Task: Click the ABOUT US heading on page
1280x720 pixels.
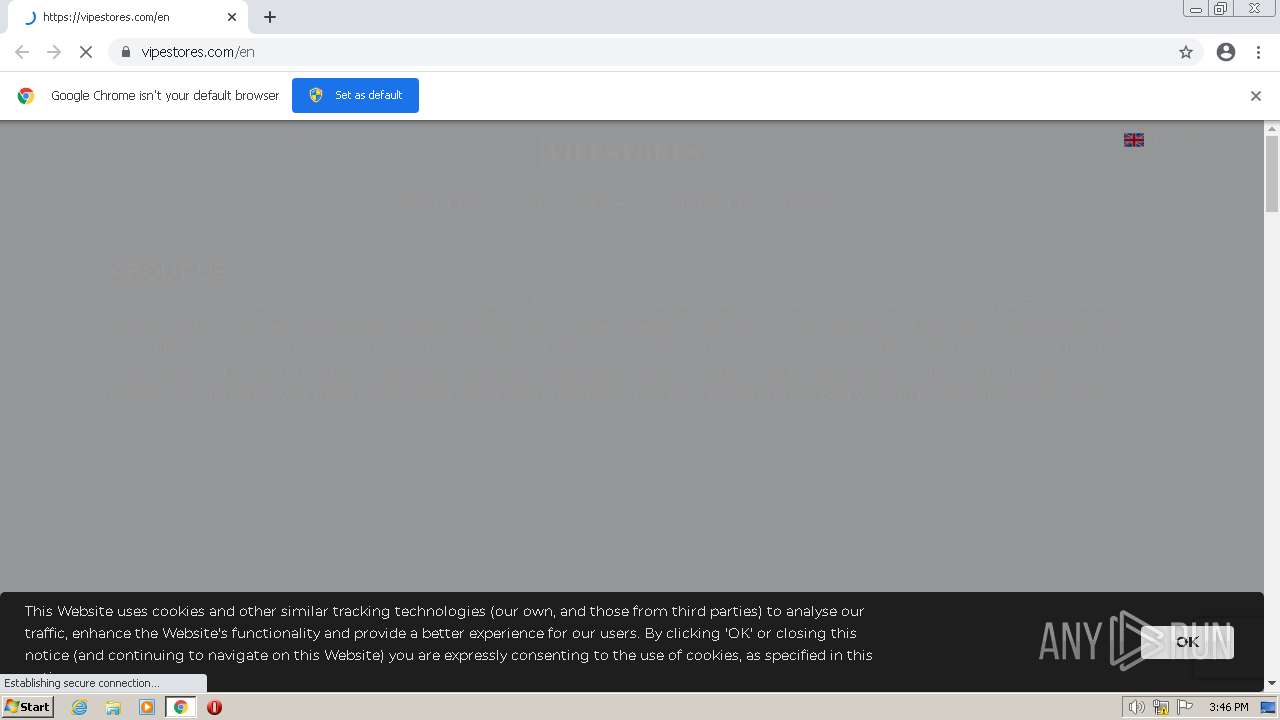Action: click(167, 271)
